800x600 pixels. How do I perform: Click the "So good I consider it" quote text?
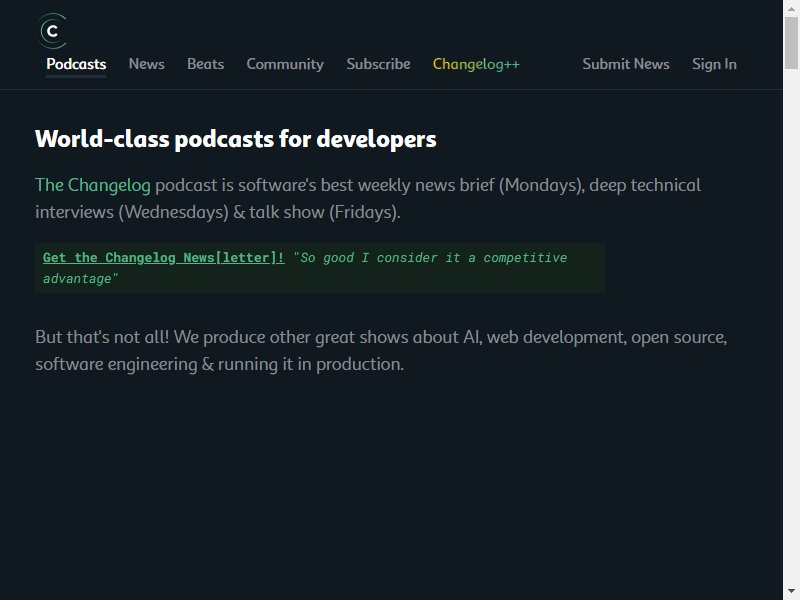click(x=305, y=268)
